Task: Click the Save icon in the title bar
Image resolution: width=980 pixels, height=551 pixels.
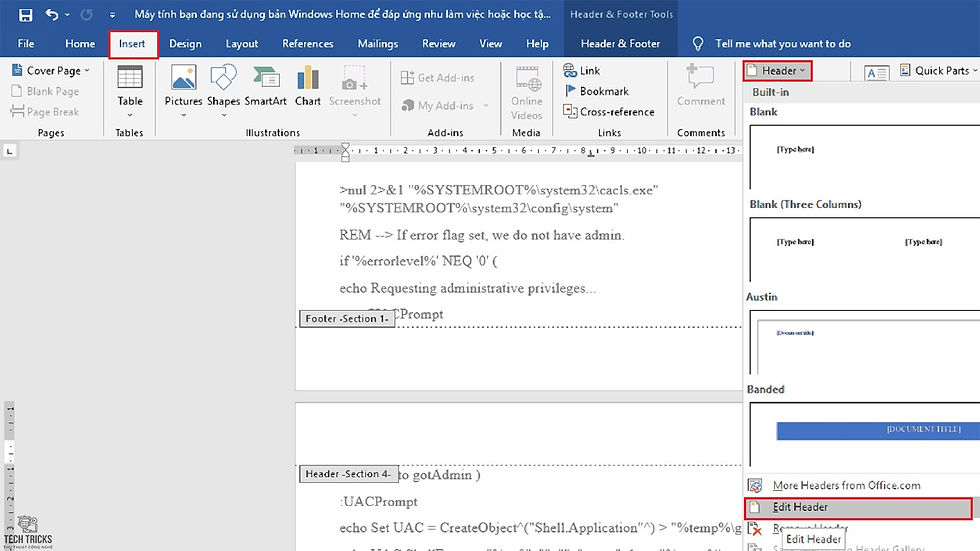Action: click(x=26, y=14)
